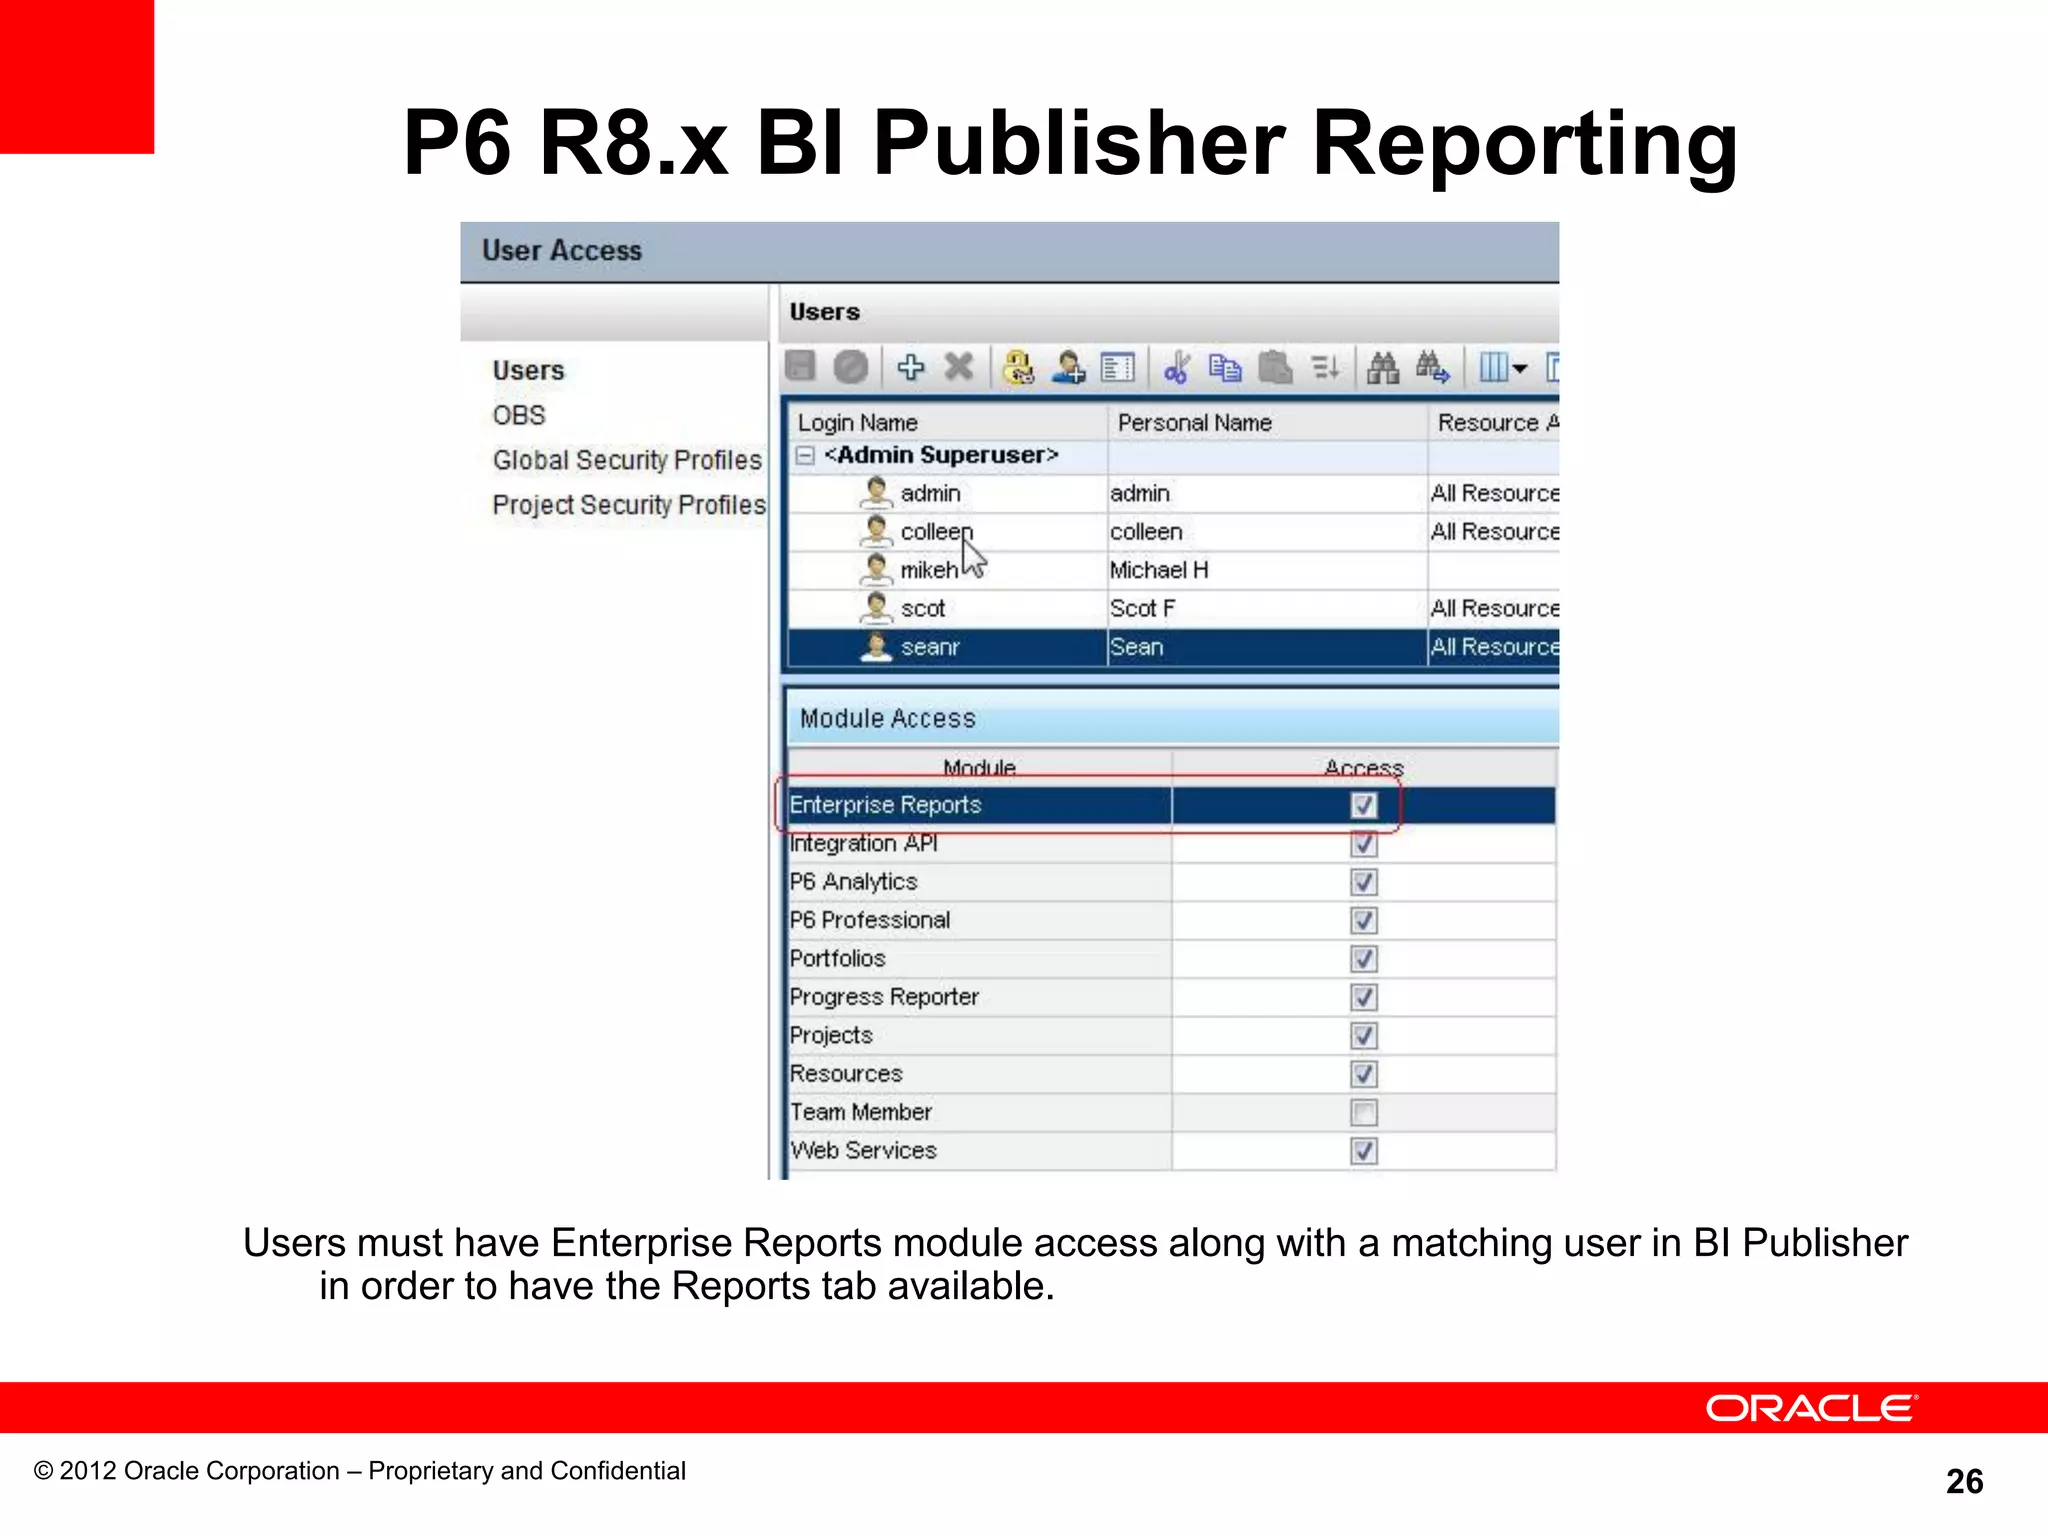
Task: Toggle Progress Reporter access checkbox
Action: coord(1364,997)
